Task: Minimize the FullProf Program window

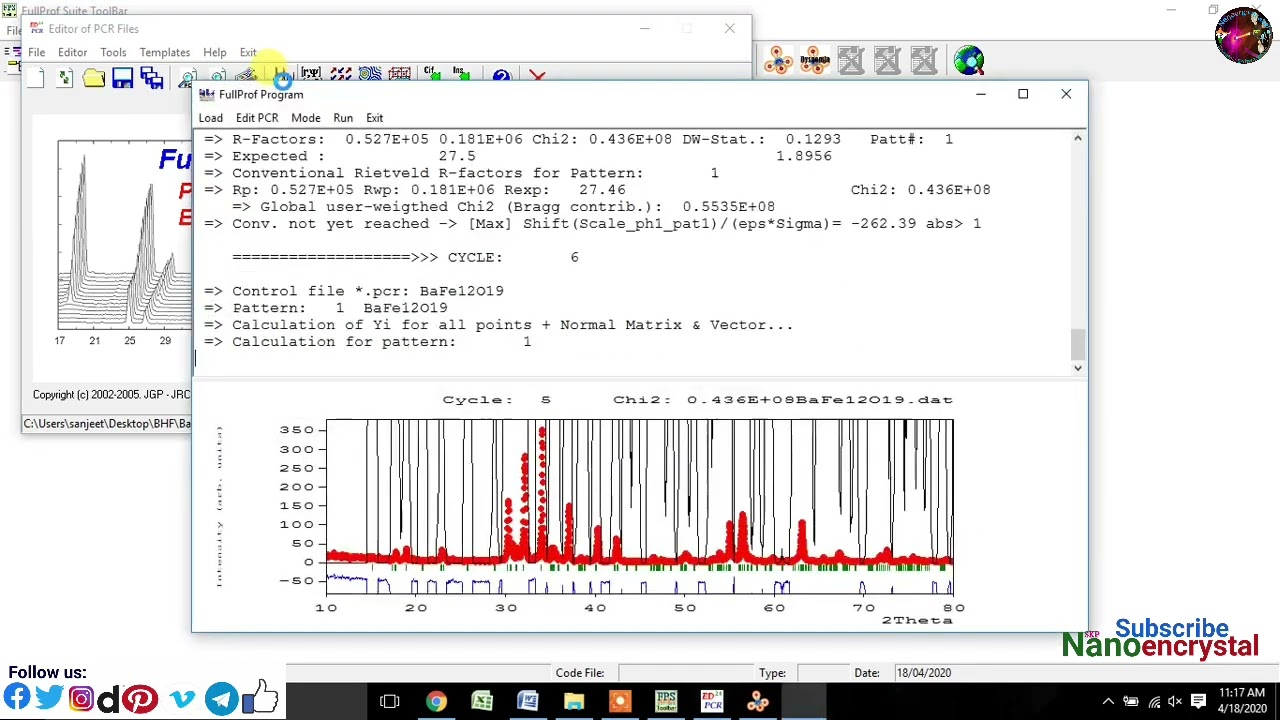Action: [981, 94]
